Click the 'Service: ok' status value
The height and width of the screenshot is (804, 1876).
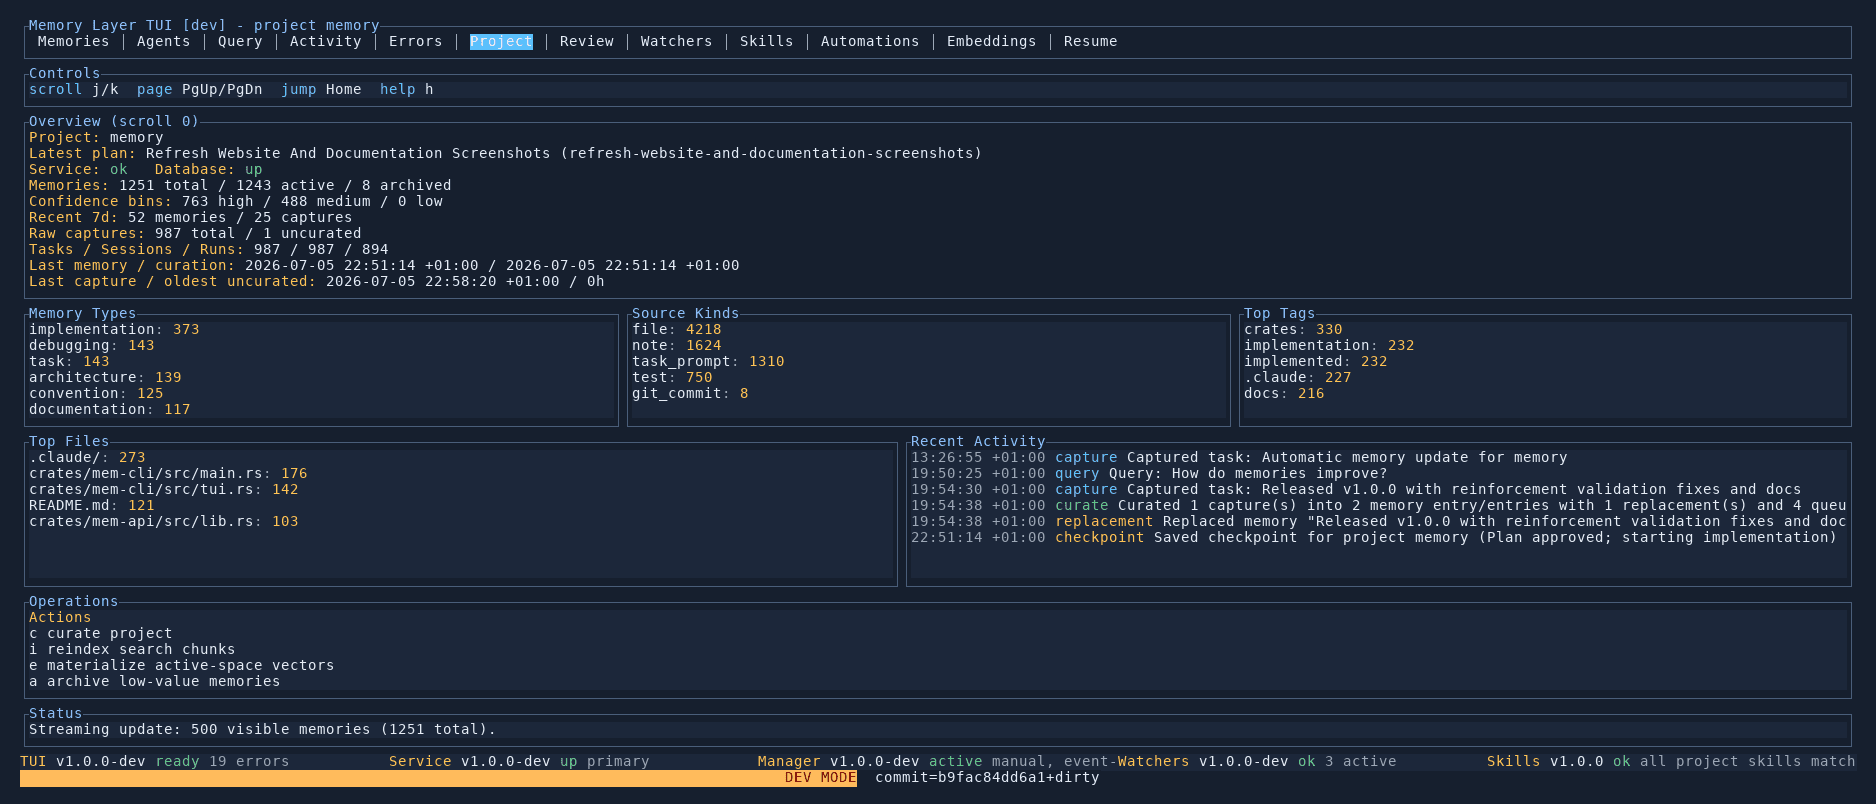[78, 169]
